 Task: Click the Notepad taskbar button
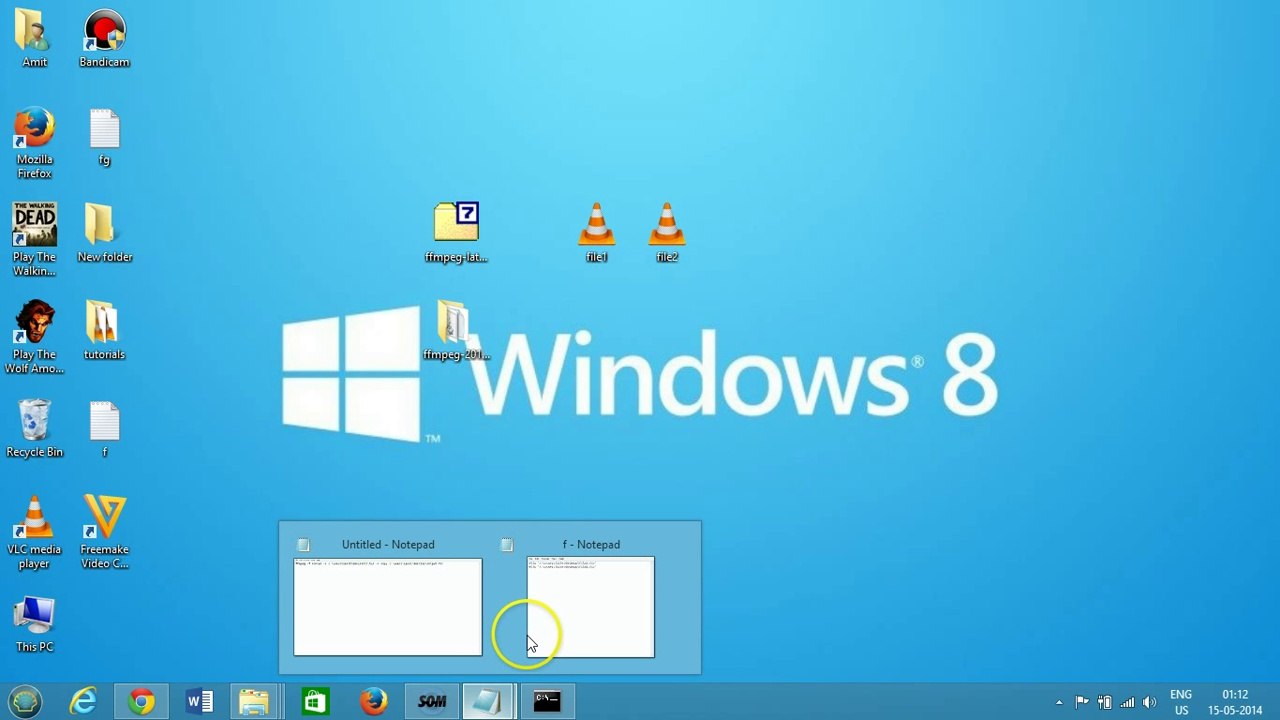488,702
